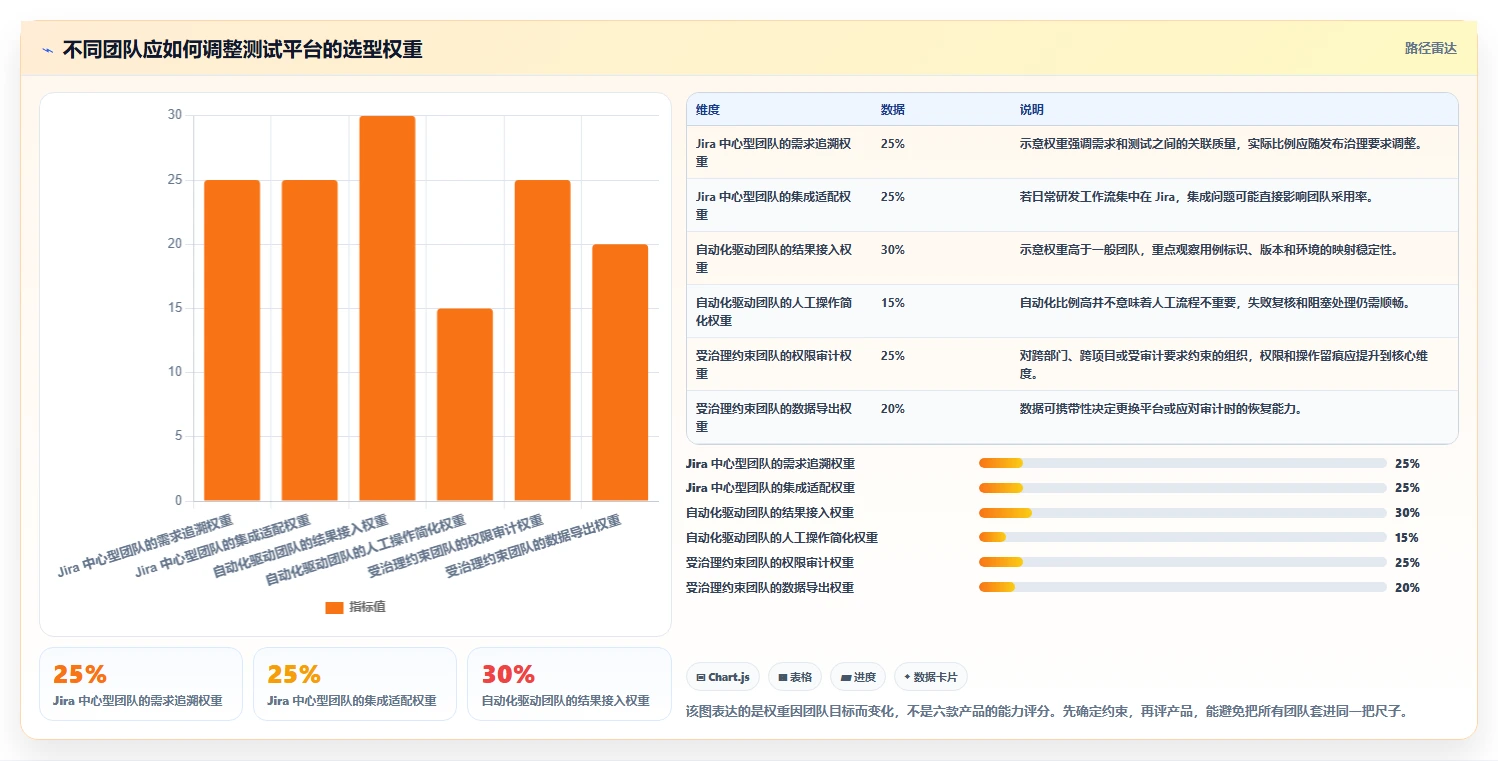Open the yellow 25% 集成适配权重 data card
This screenshot has width=1498, height=761.
[355, 684]
